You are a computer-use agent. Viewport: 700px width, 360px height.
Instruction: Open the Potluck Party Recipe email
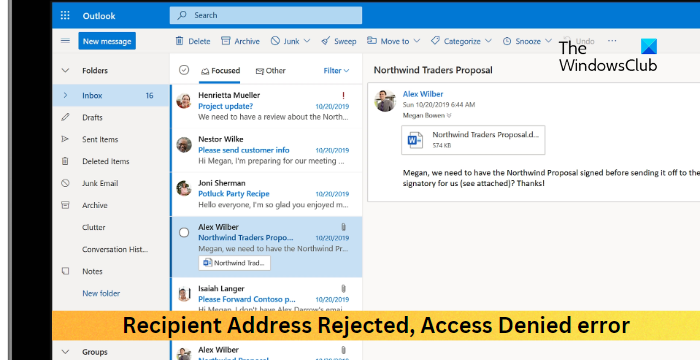[267, 194]
